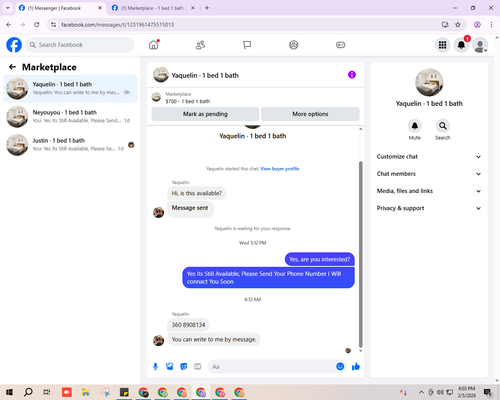Open File Explorer from the taskbar
The width and height of the screenshot is (500, 400).
click(86, 392)
